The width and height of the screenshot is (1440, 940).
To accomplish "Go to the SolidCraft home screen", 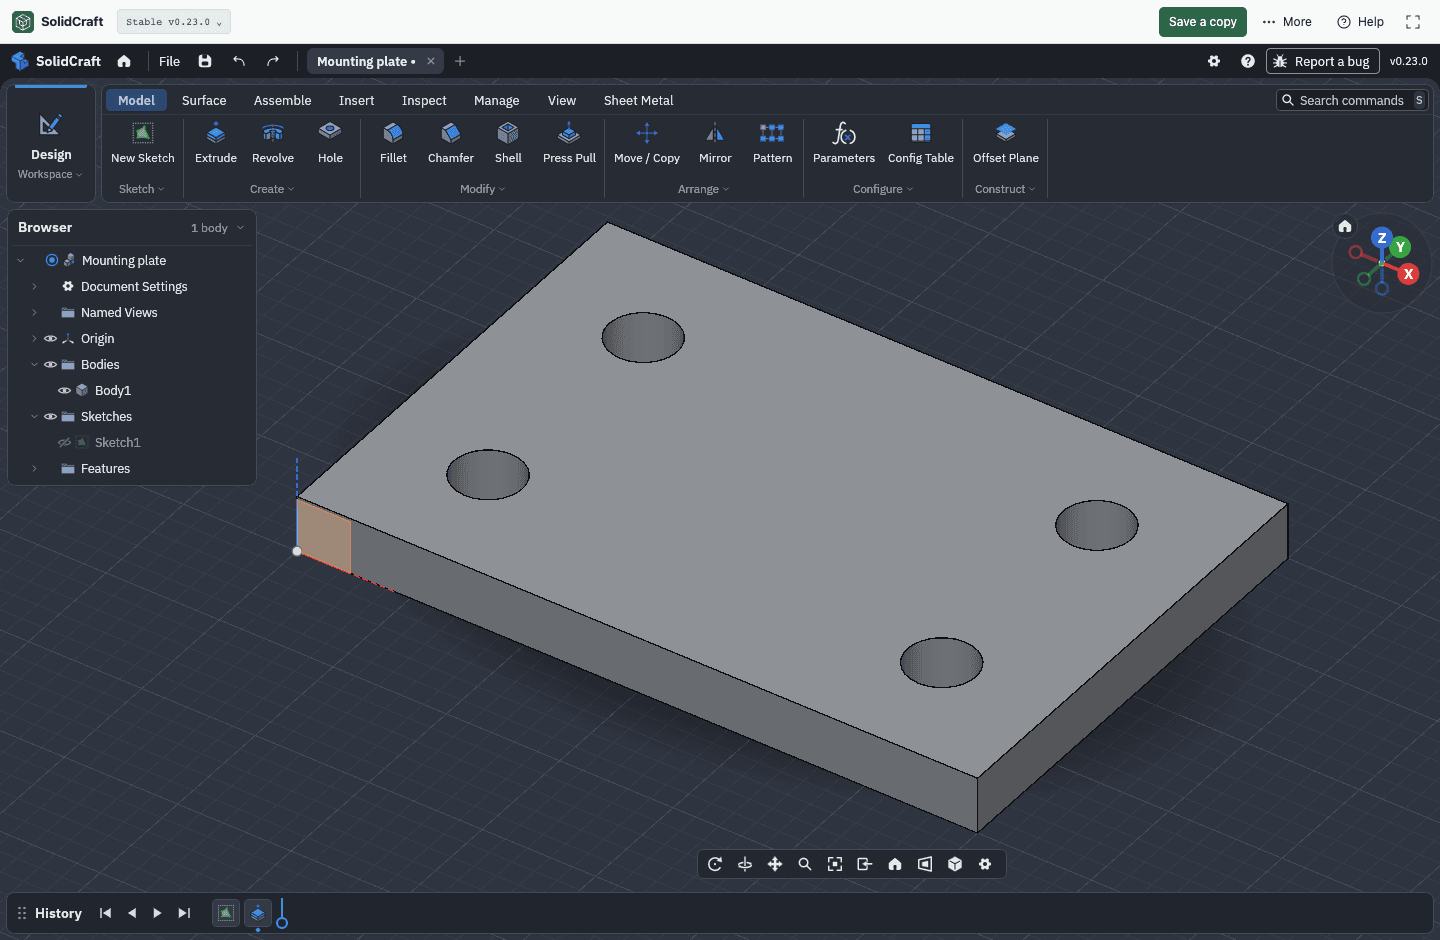I will [124, 61].
